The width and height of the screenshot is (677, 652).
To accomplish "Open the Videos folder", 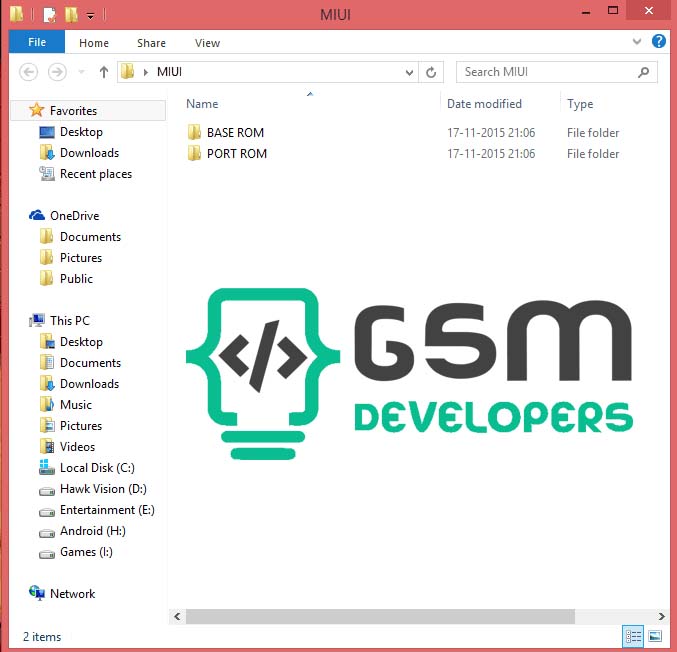I will pyautogui.click(x=77, y=446).
